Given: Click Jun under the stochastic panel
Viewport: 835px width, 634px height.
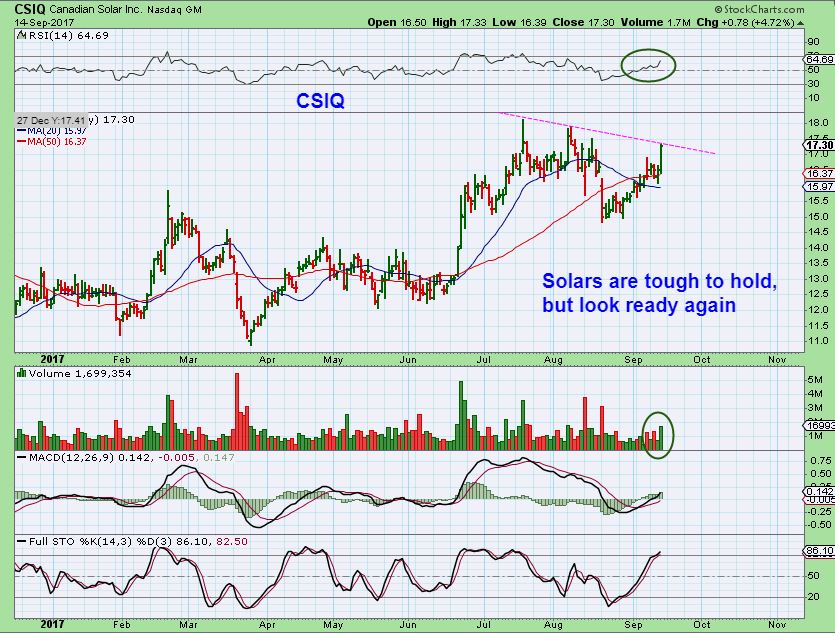Looking at the screenshot, I should tap(408, 624).
